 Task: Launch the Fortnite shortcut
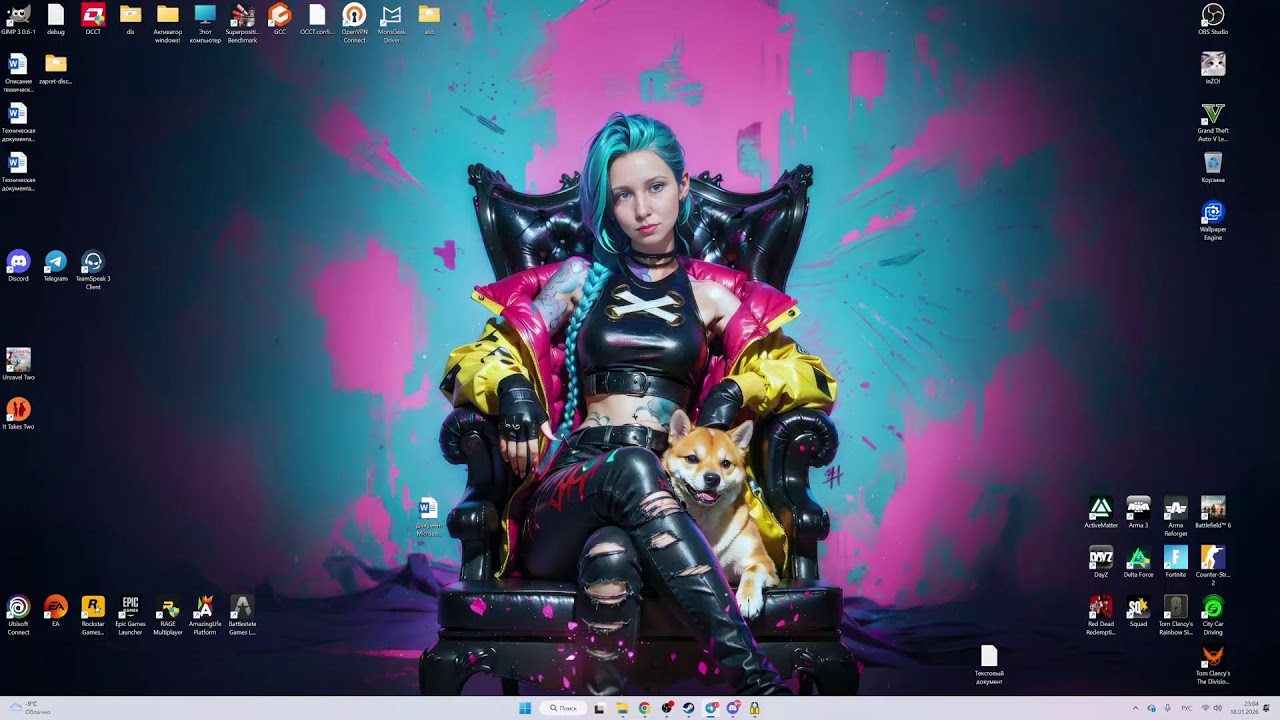click(1176, 562)
